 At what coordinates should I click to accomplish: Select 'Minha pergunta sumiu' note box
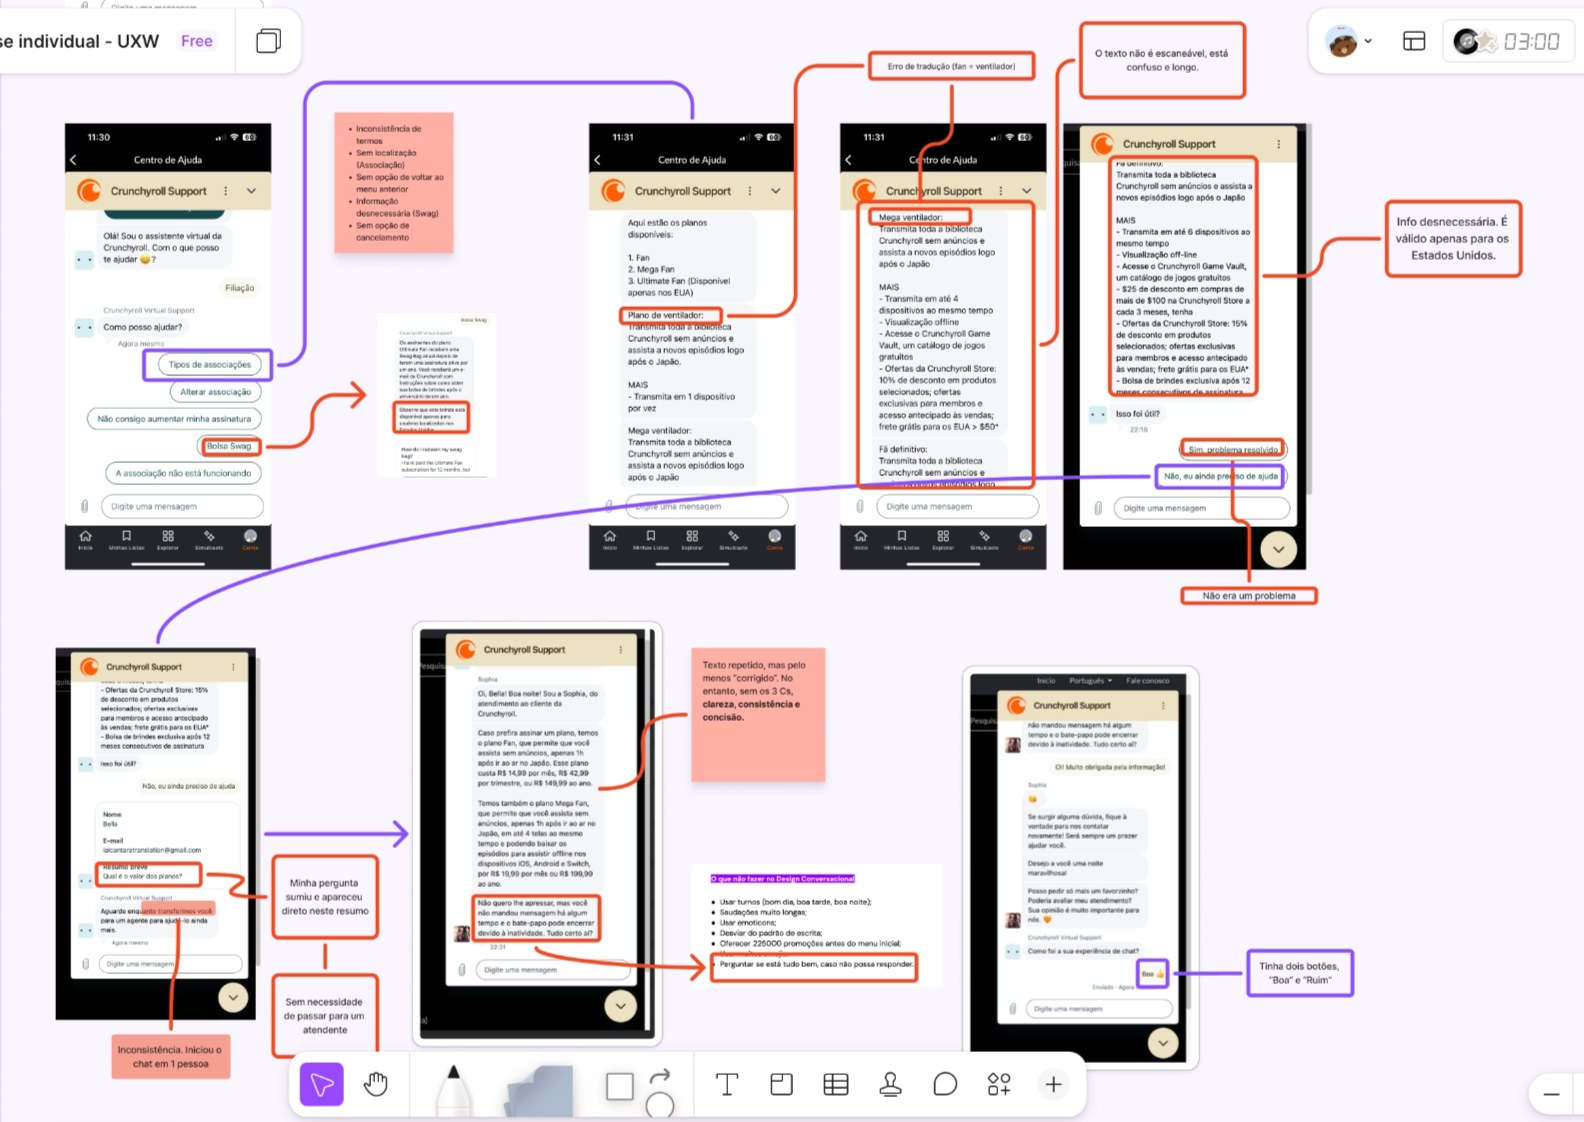click(x=325, y=897)
